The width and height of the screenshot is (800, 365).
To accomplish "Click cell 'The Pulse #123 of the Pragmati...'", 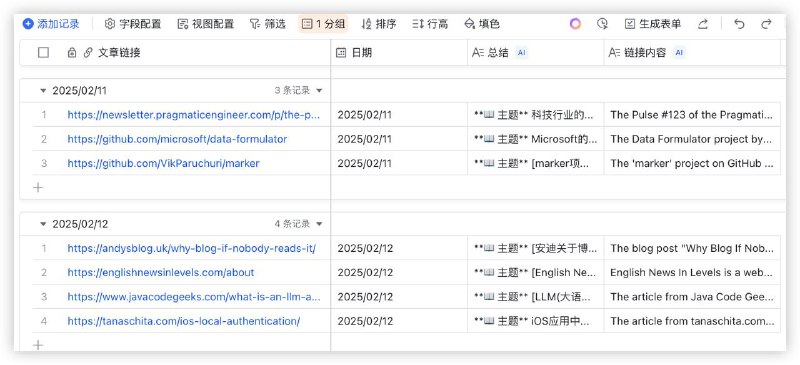I will tap(692, 115).
